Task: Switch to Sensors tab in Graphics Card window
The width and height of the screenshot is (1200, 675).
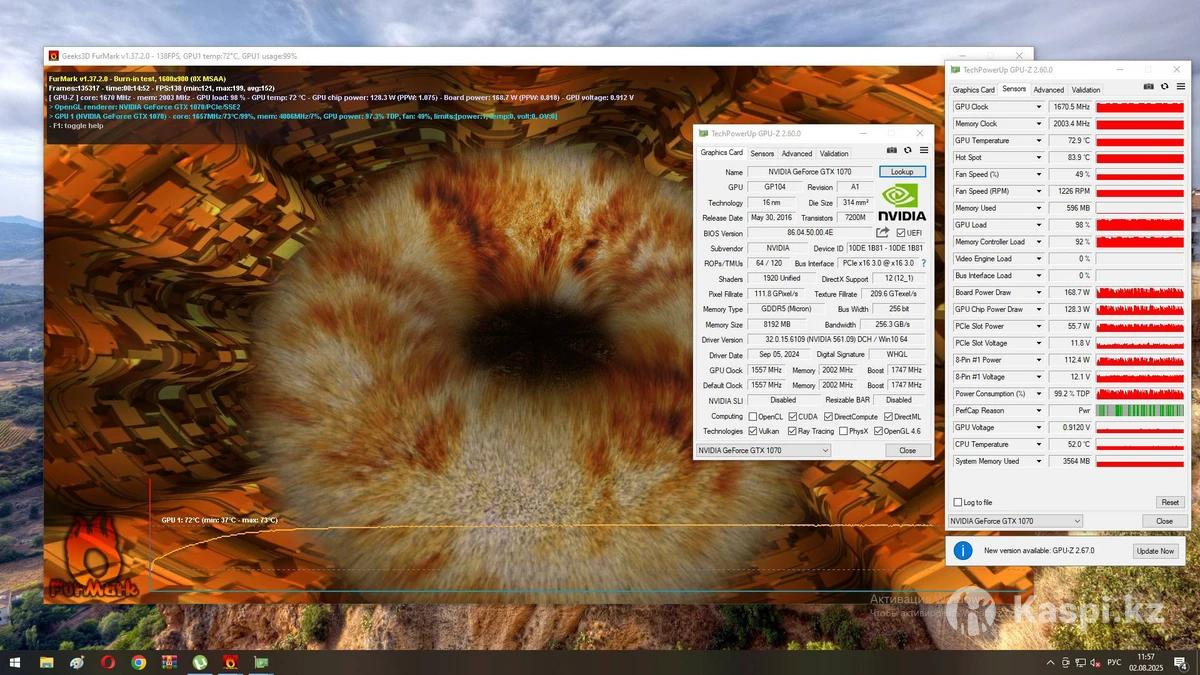Action: click(762, 154)
